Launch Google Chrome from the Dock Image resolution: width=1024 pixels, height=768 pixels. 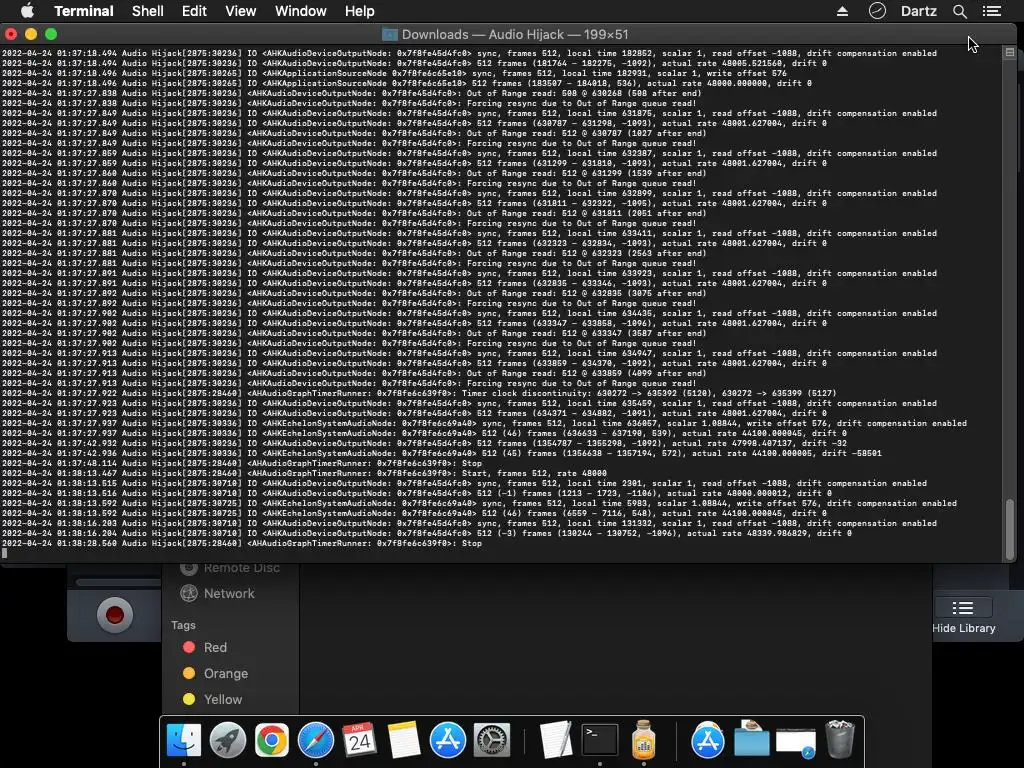(x=272, y=741)
